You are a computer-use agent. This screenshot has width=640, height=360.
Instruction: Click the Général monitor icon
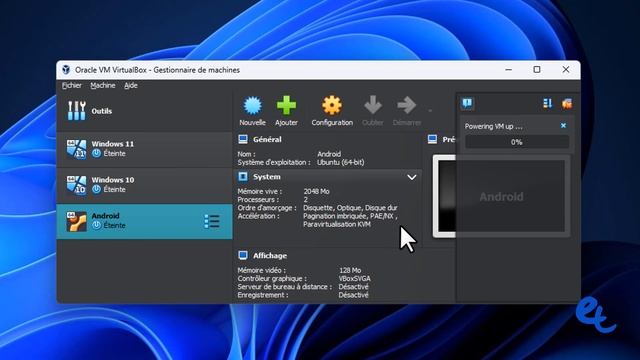pos(243,140)
